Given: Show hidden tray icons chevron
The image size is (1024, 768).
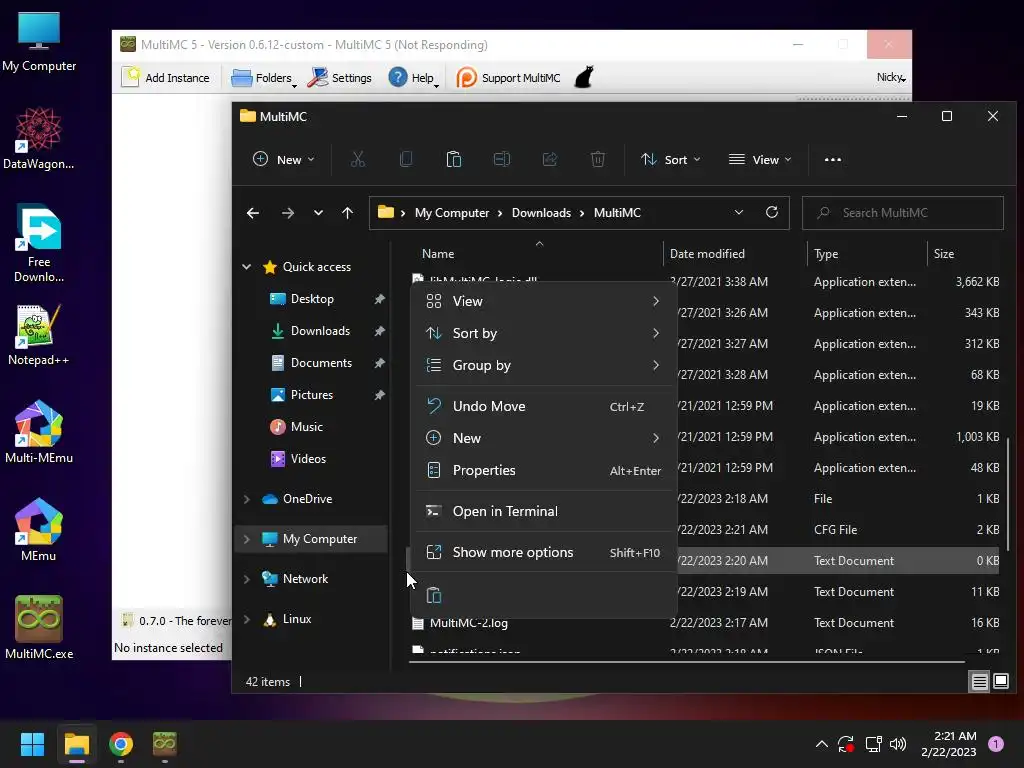Looking at the screenshot, I should tap(822, 744).
